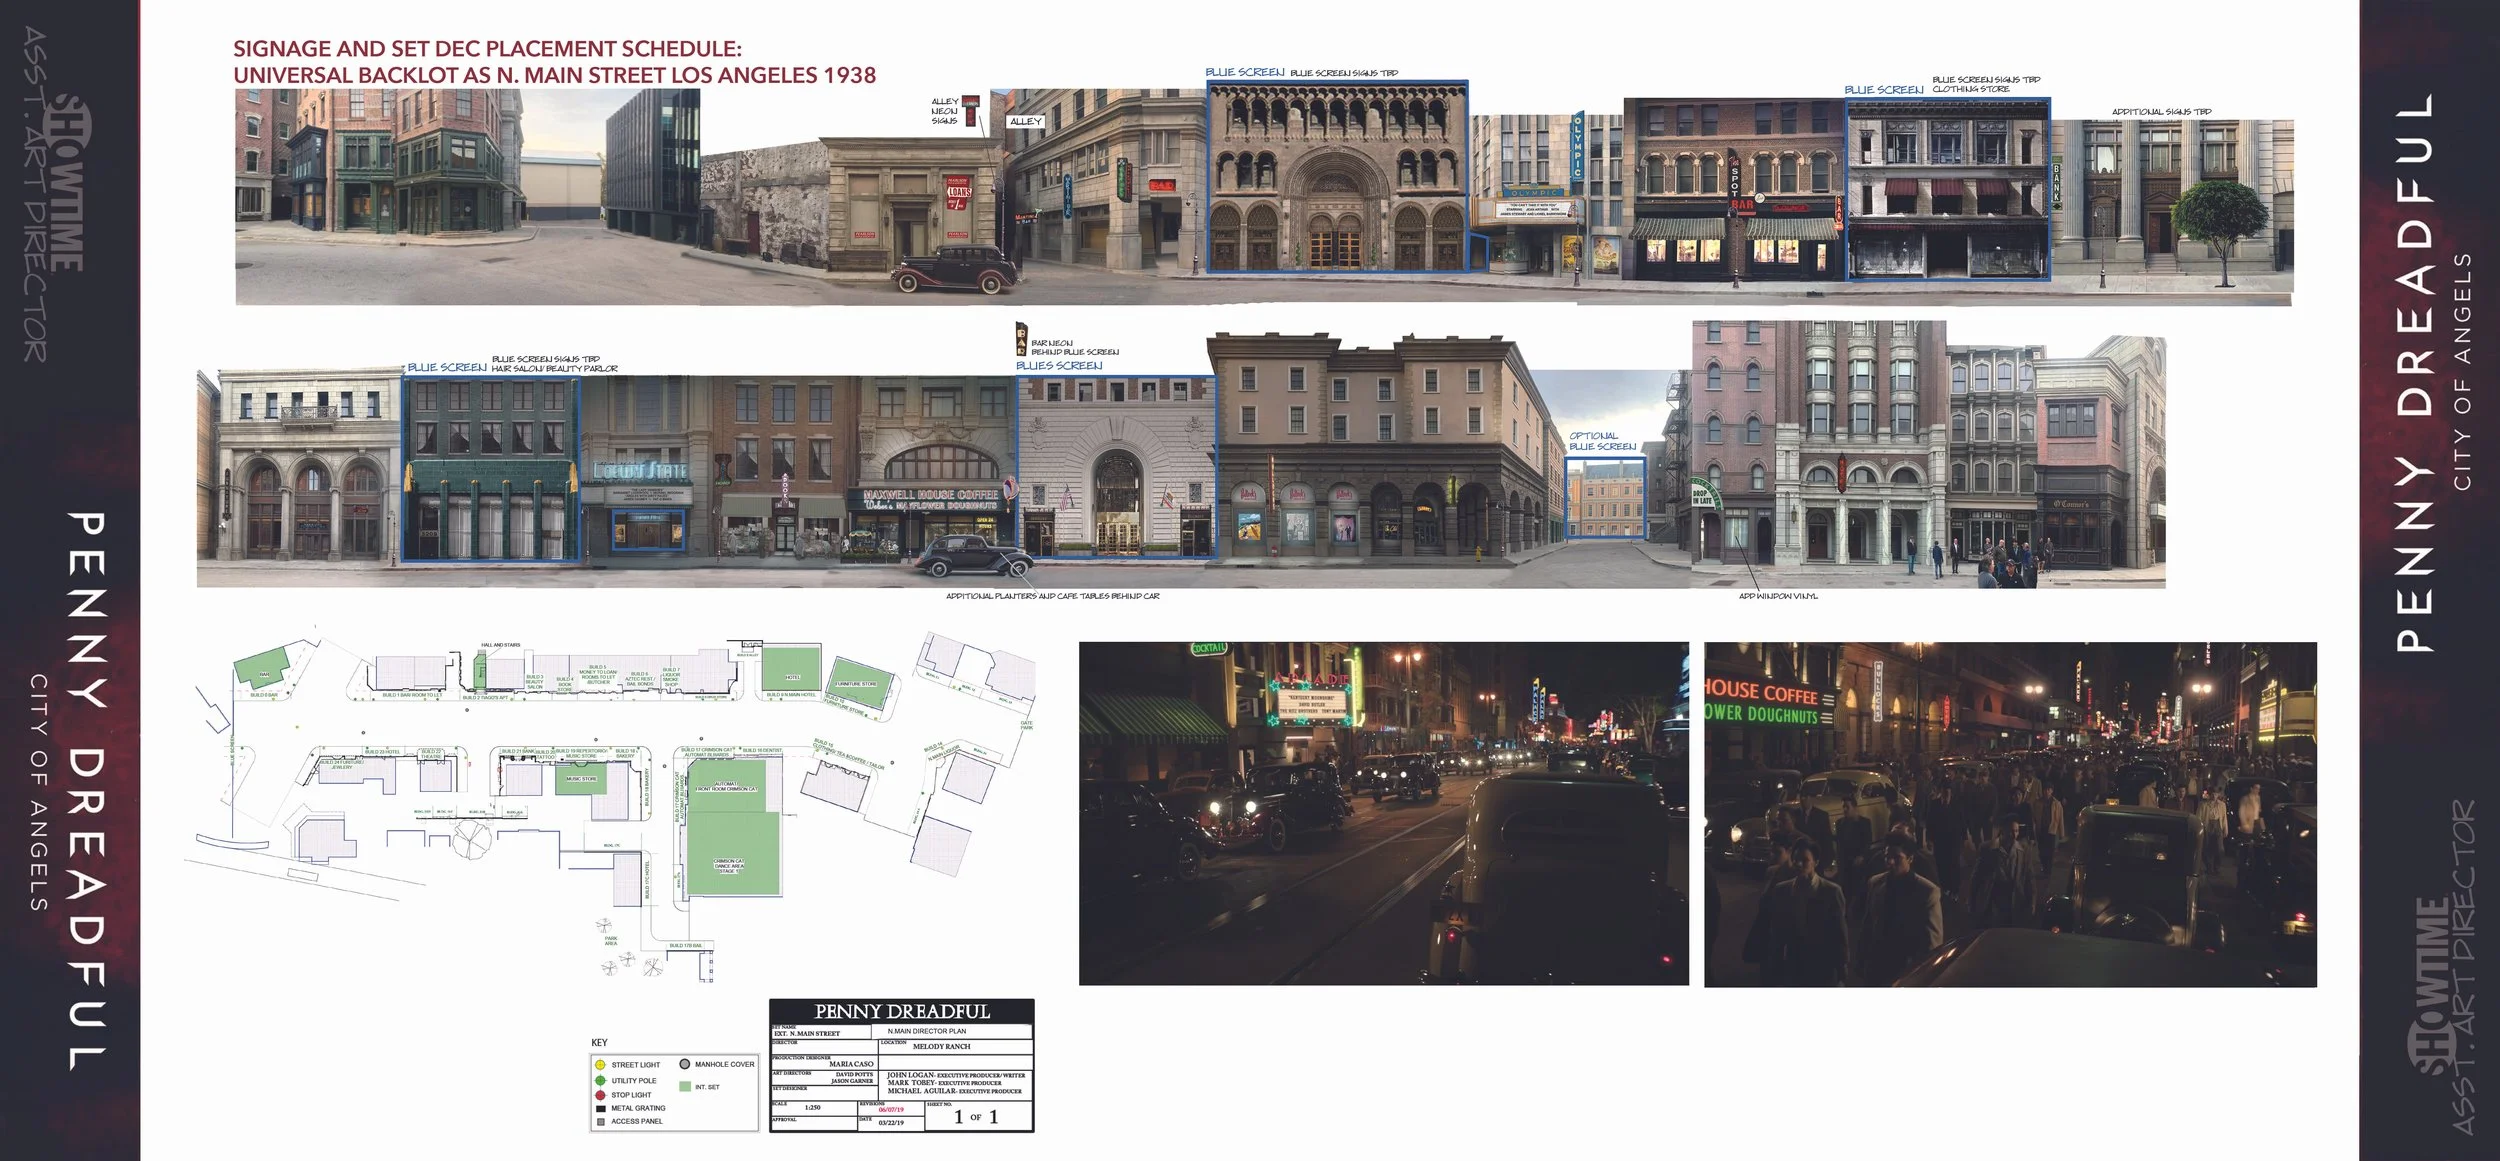The height and width of the screenshot is (1161, 2500).
Task: Click the red revision date 06/07/19
Action: pyautogui.click(x=891, y=1110)
